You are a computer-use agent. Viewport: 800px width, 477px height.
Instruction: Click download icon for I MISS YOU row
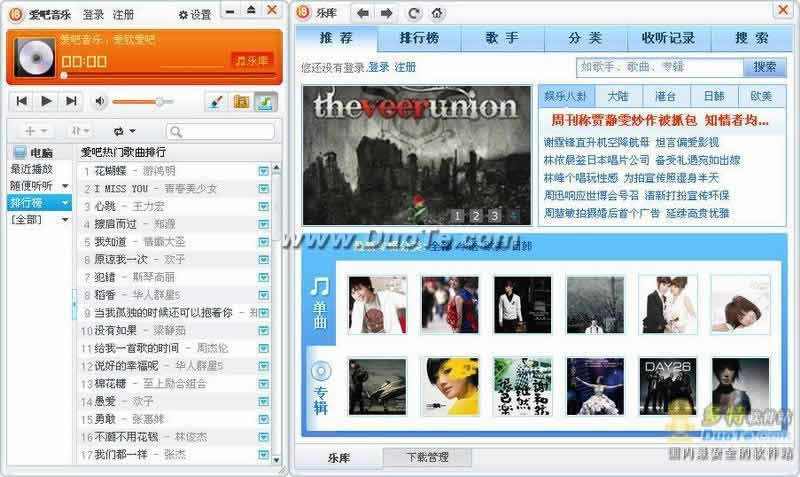click(x=263, y=189)
